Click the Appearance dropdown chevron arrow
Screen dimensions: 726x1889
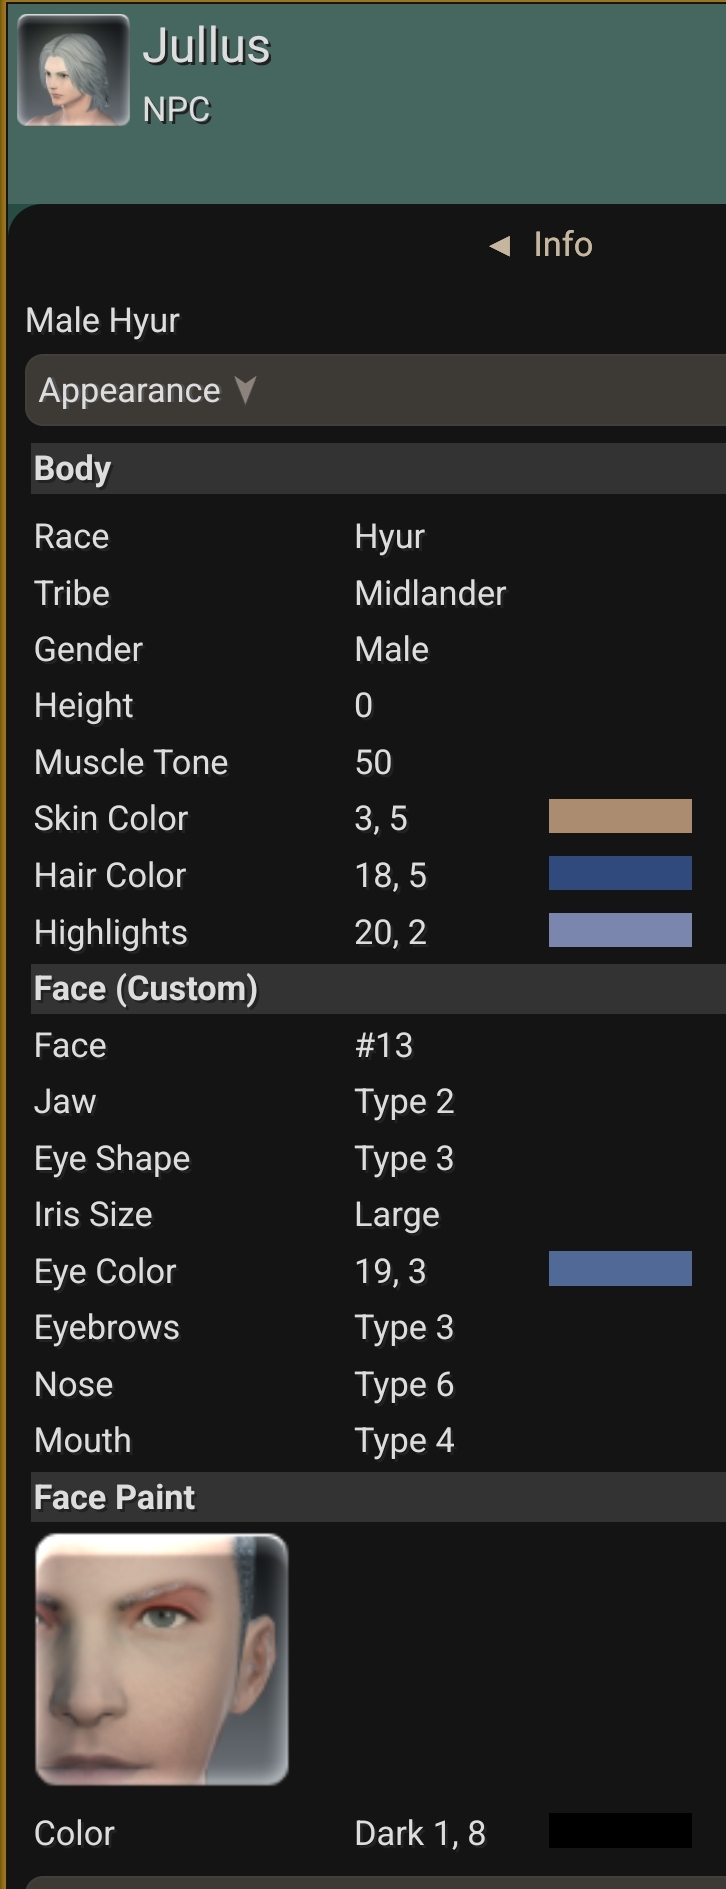coord(245,389)
